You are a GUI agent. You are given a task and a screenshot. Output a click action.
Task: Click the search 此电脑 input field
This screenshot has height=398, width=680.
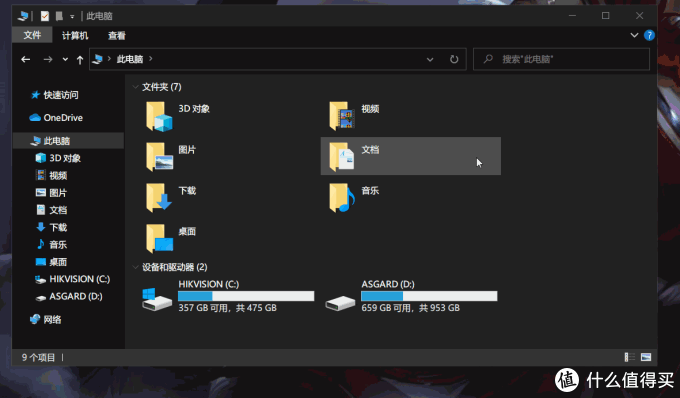coord(562,59)
